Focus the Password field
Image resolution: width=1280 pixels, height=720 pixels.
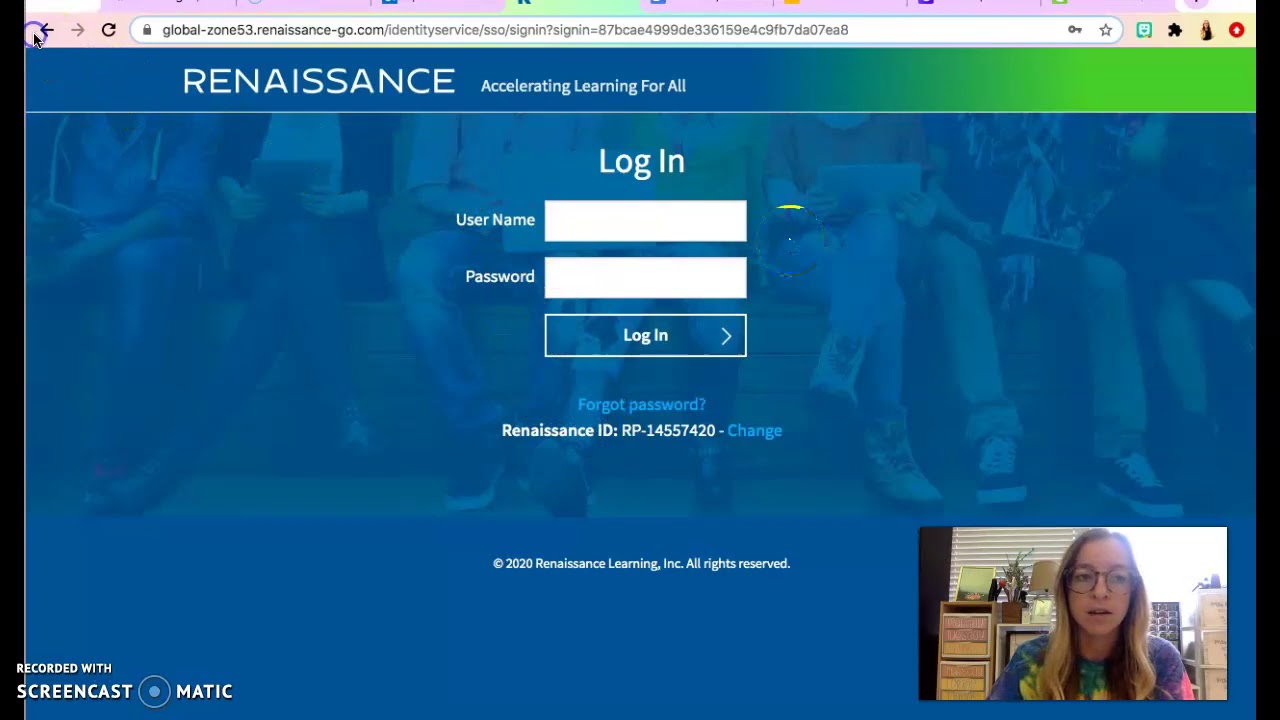click(645, 278)
